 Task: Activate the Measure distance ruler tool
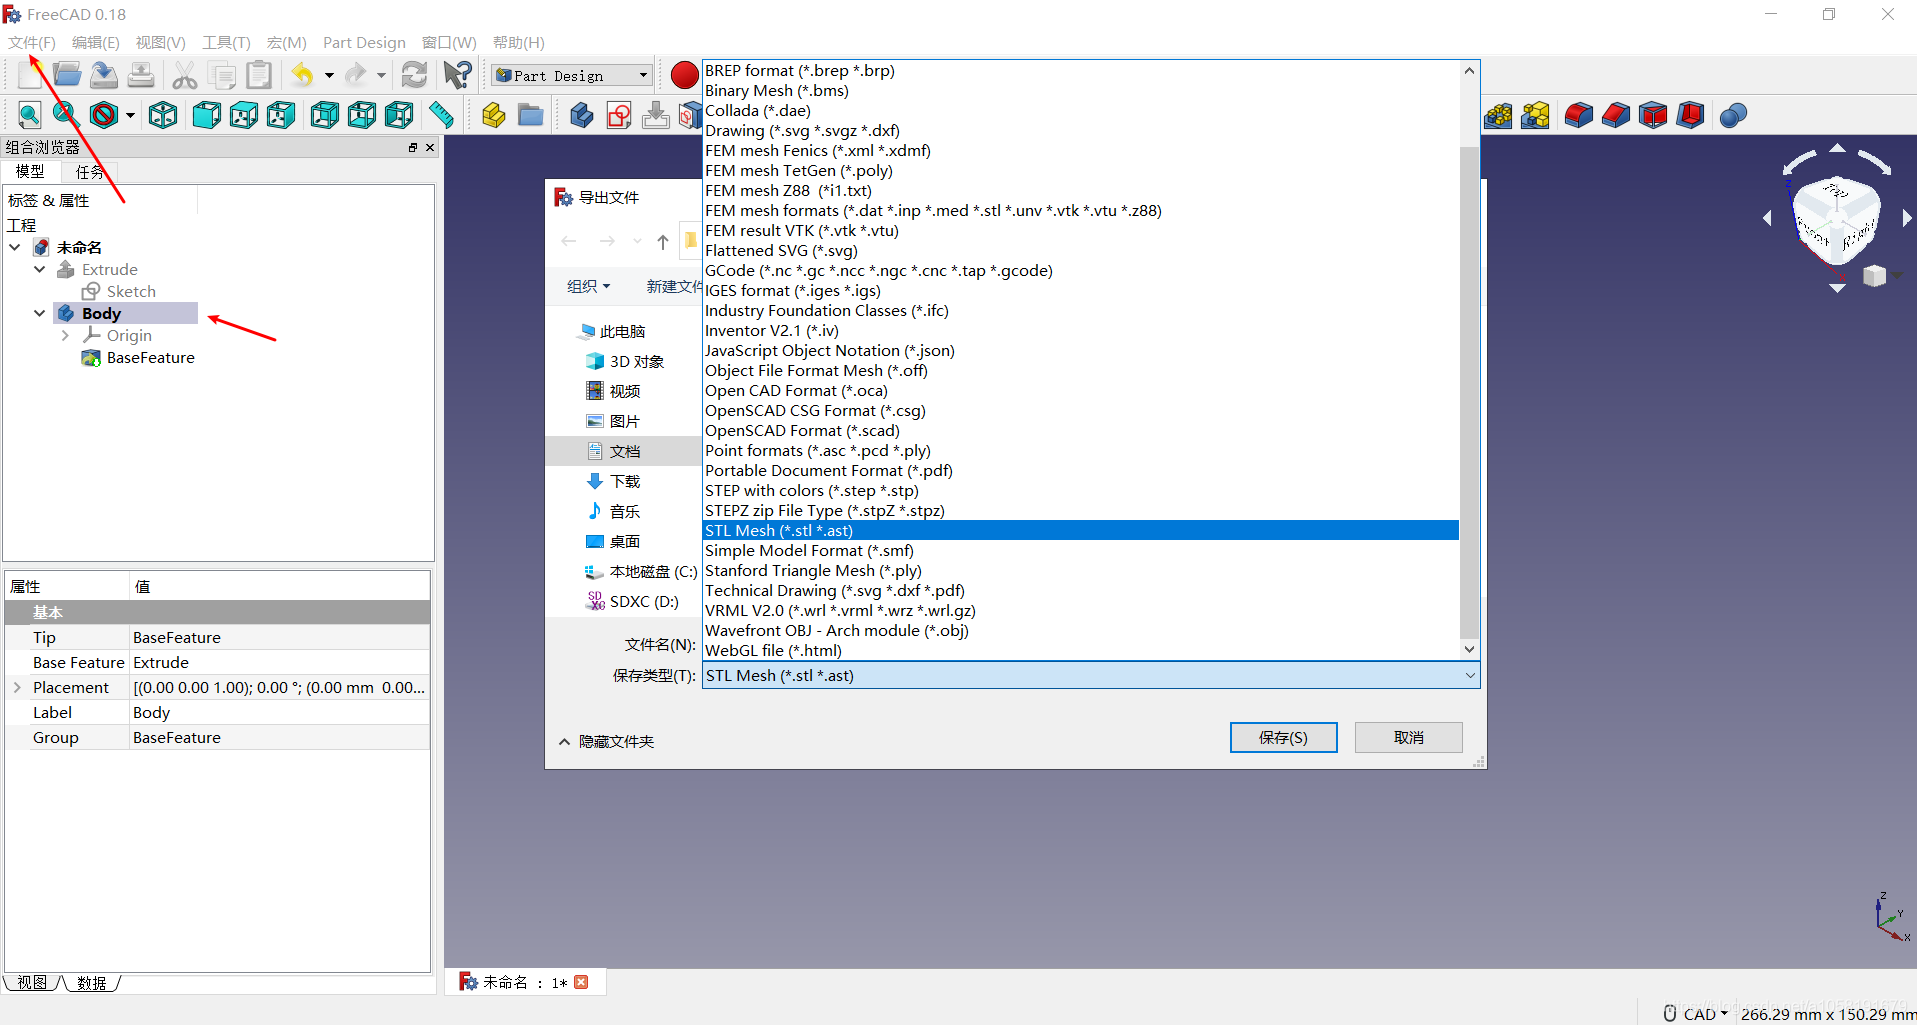(x=441, y=115)
